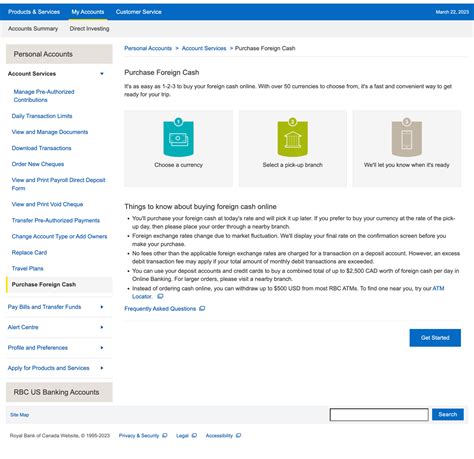Screen dimensions: 474x459
Task: Expand the Alert Centre arrow
Action: tap(102, 327)
